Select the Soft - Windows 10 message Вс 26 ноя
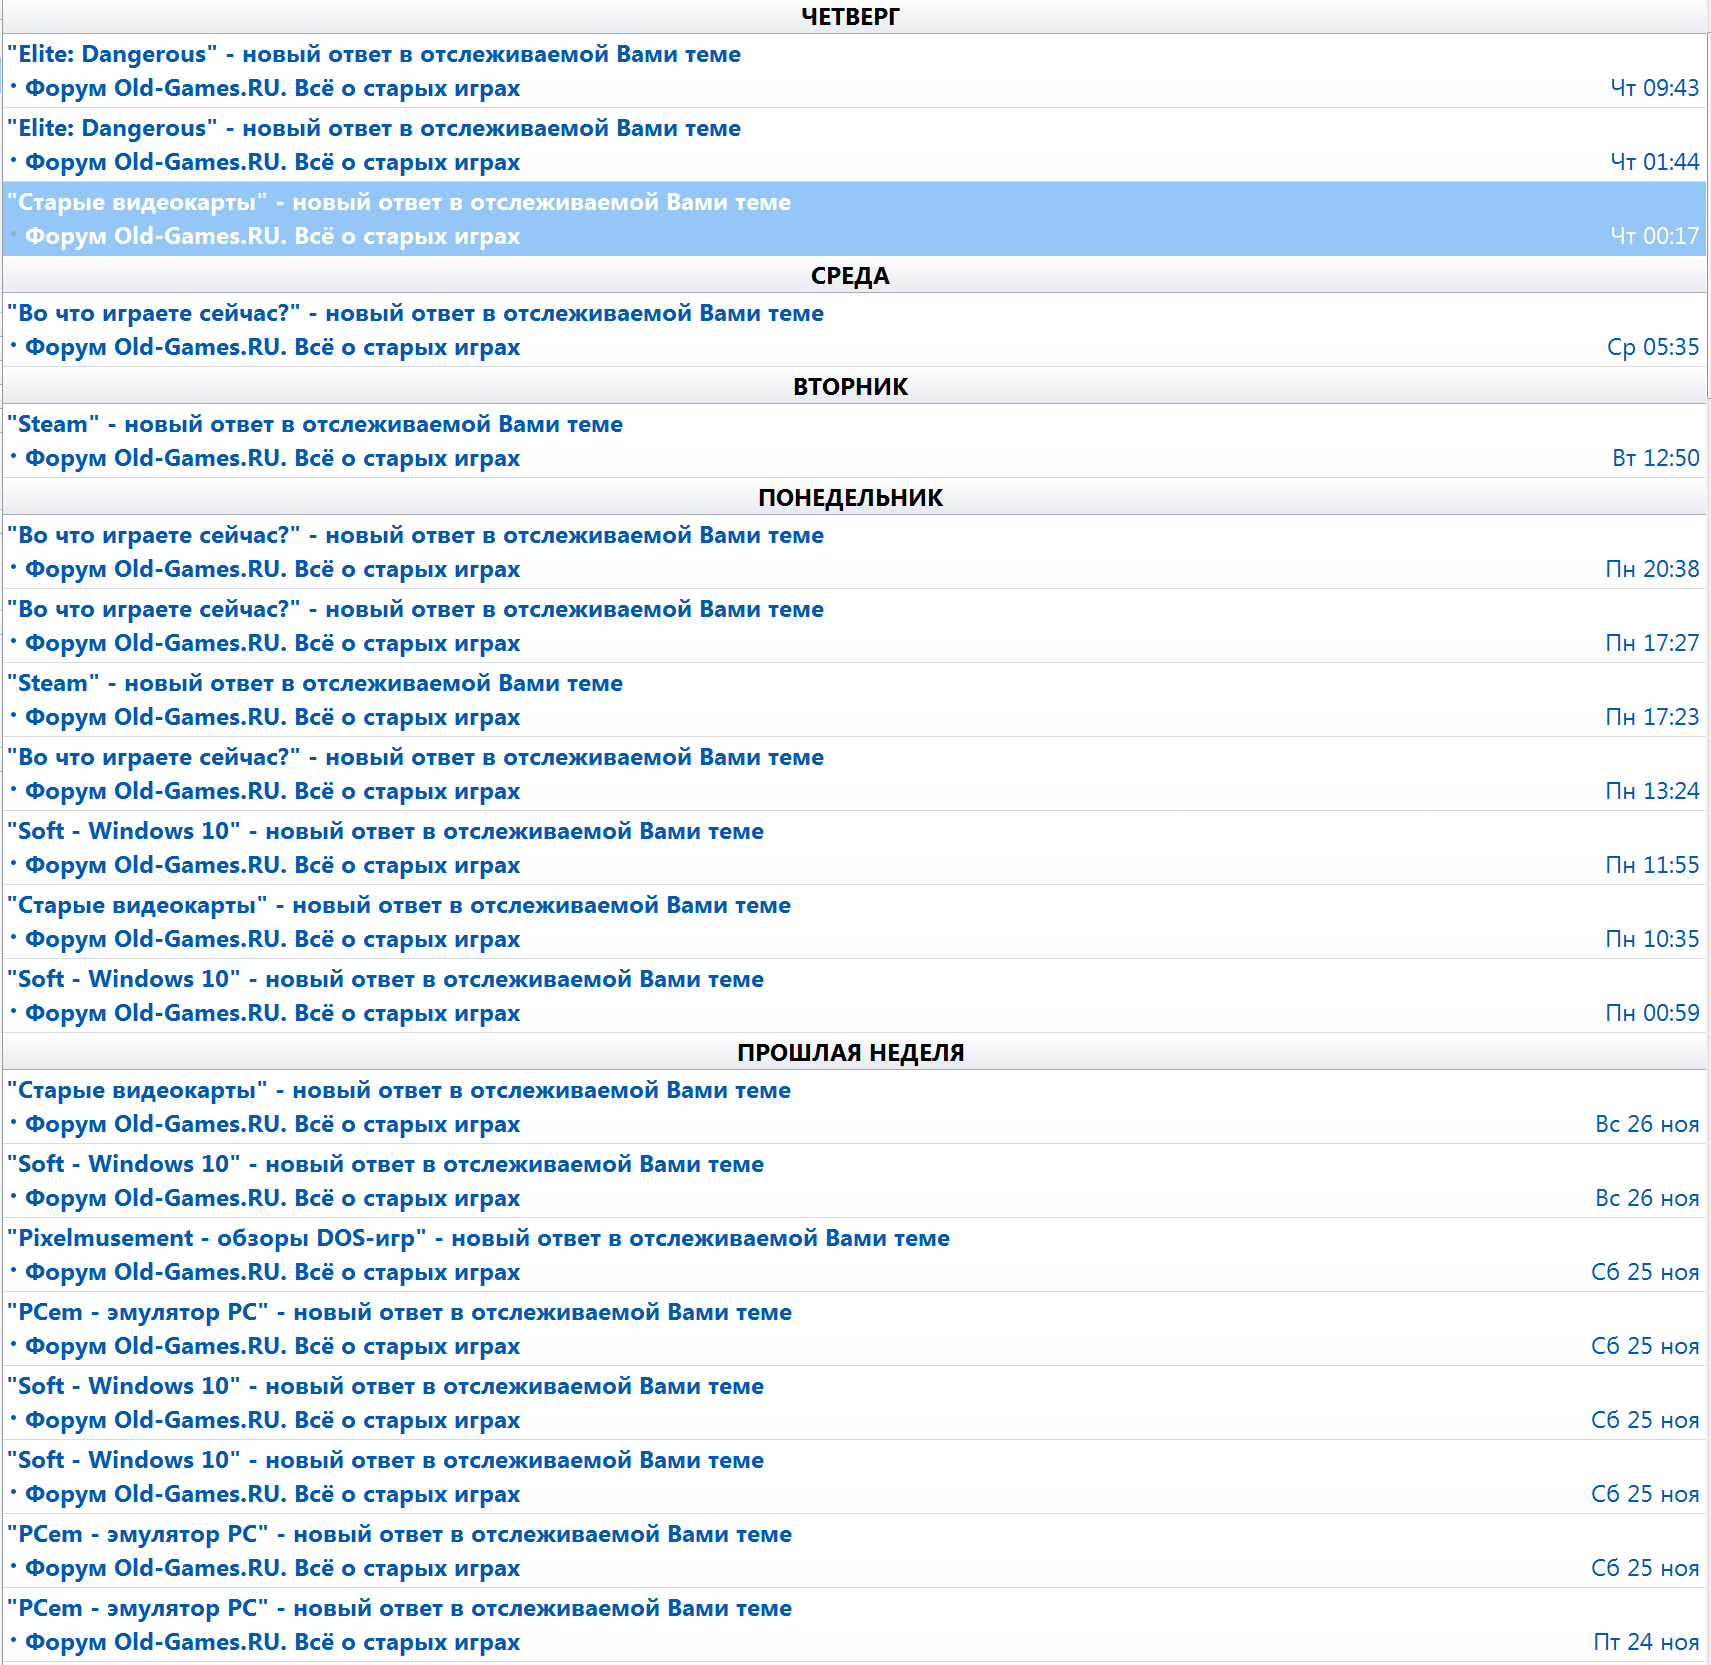This screenshot has width=1711, height=1665. [x=855, y=1181]
